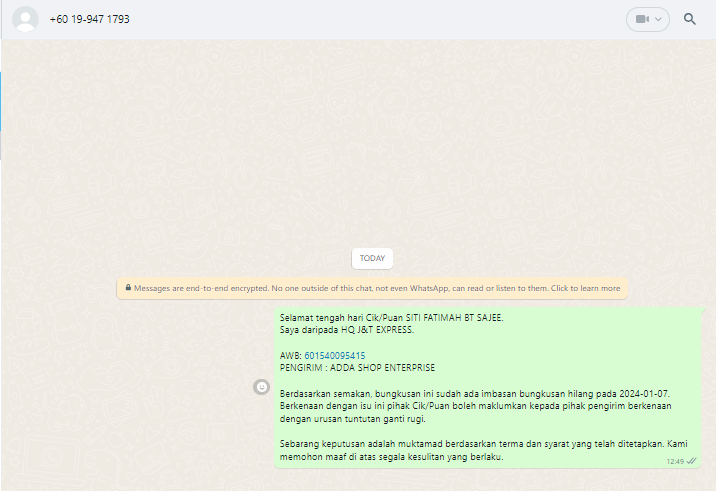Expand the call options dropdown chevron
The image size is (716, 491).
(x=658, y=19)
